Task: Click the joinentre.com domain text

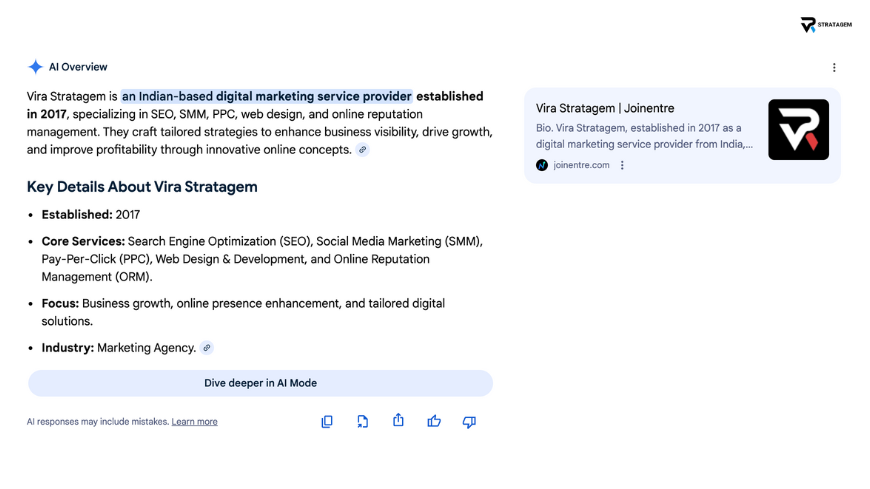Action: point(581,165)
